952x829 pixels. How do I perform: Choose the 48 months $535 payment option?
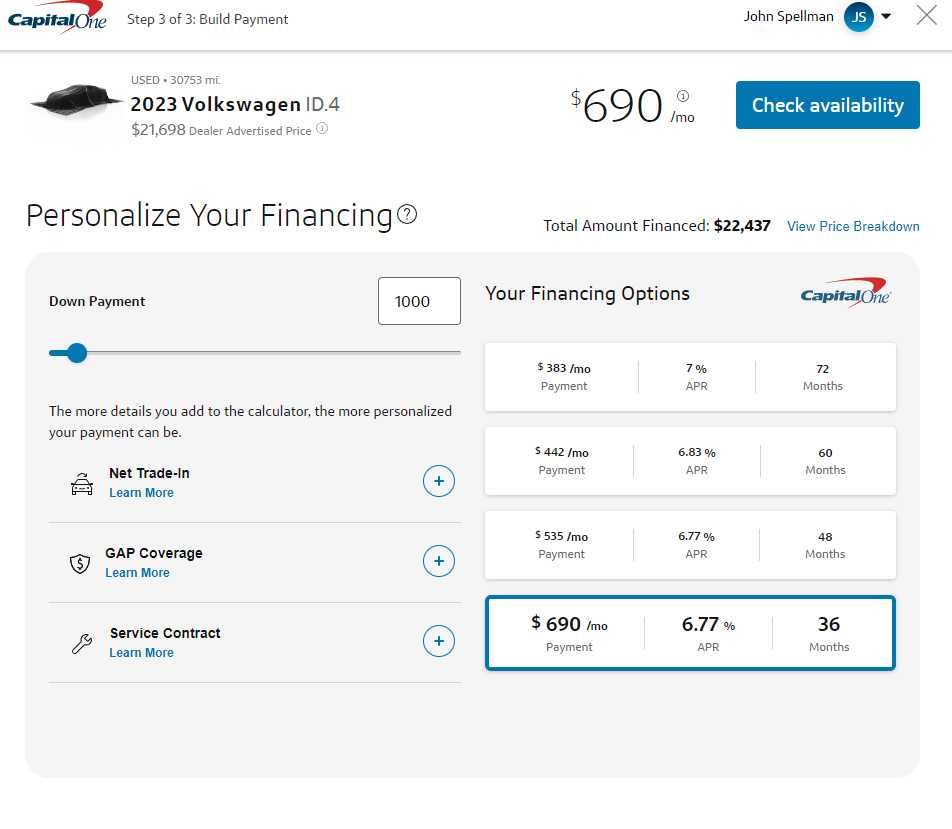coord(690,545)
